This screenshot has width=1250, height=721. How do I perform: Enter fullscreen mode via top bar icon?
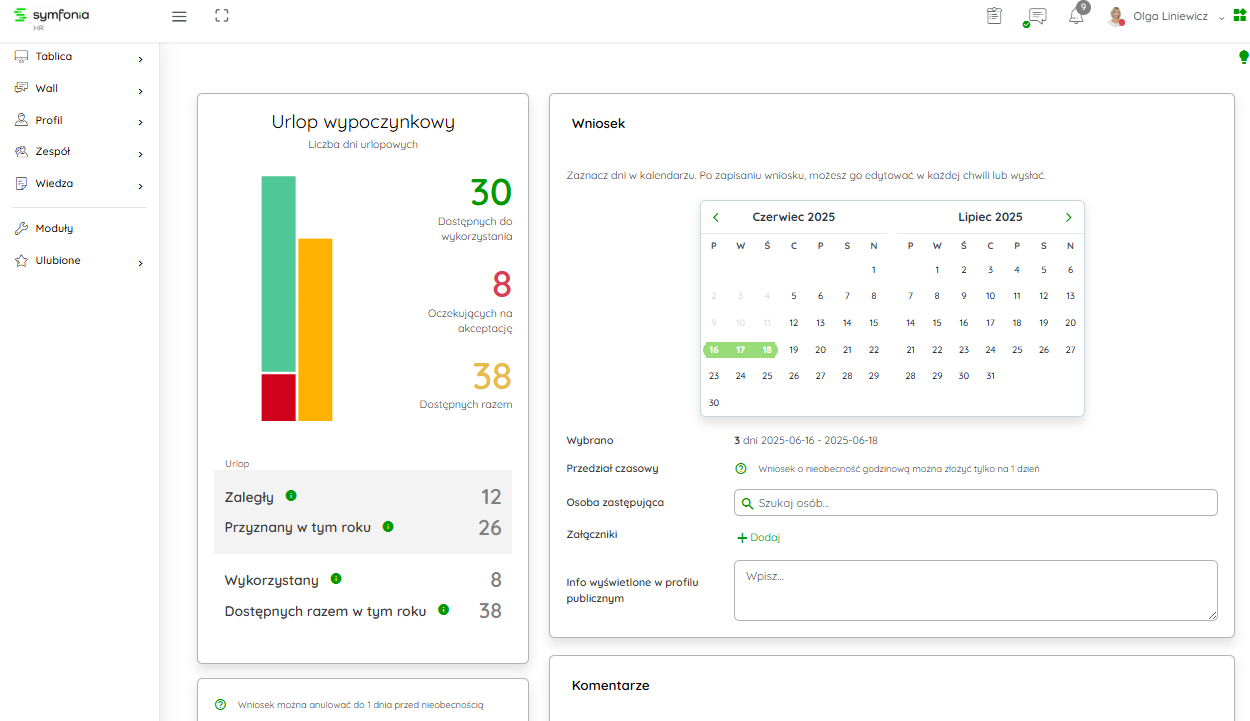point(222,16)
